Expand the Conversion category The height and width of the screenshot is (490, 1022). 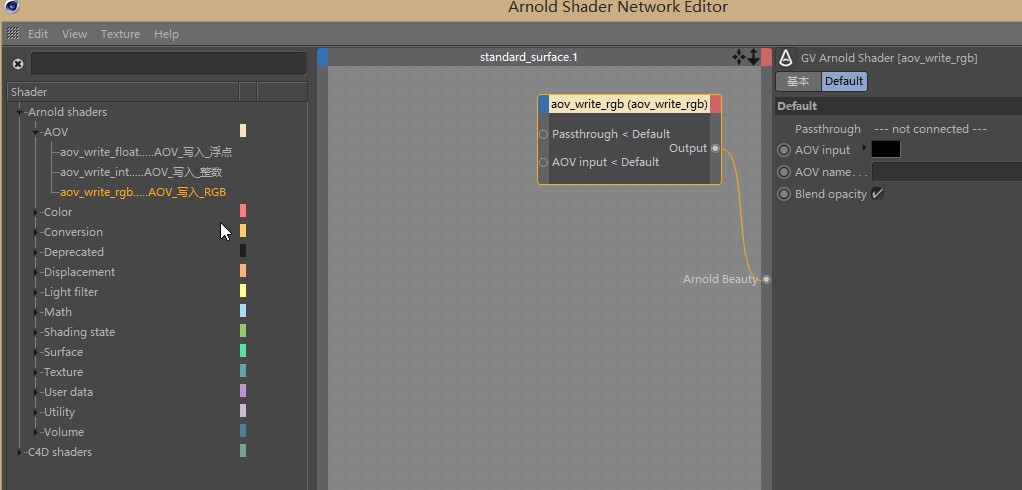point(36,232)
